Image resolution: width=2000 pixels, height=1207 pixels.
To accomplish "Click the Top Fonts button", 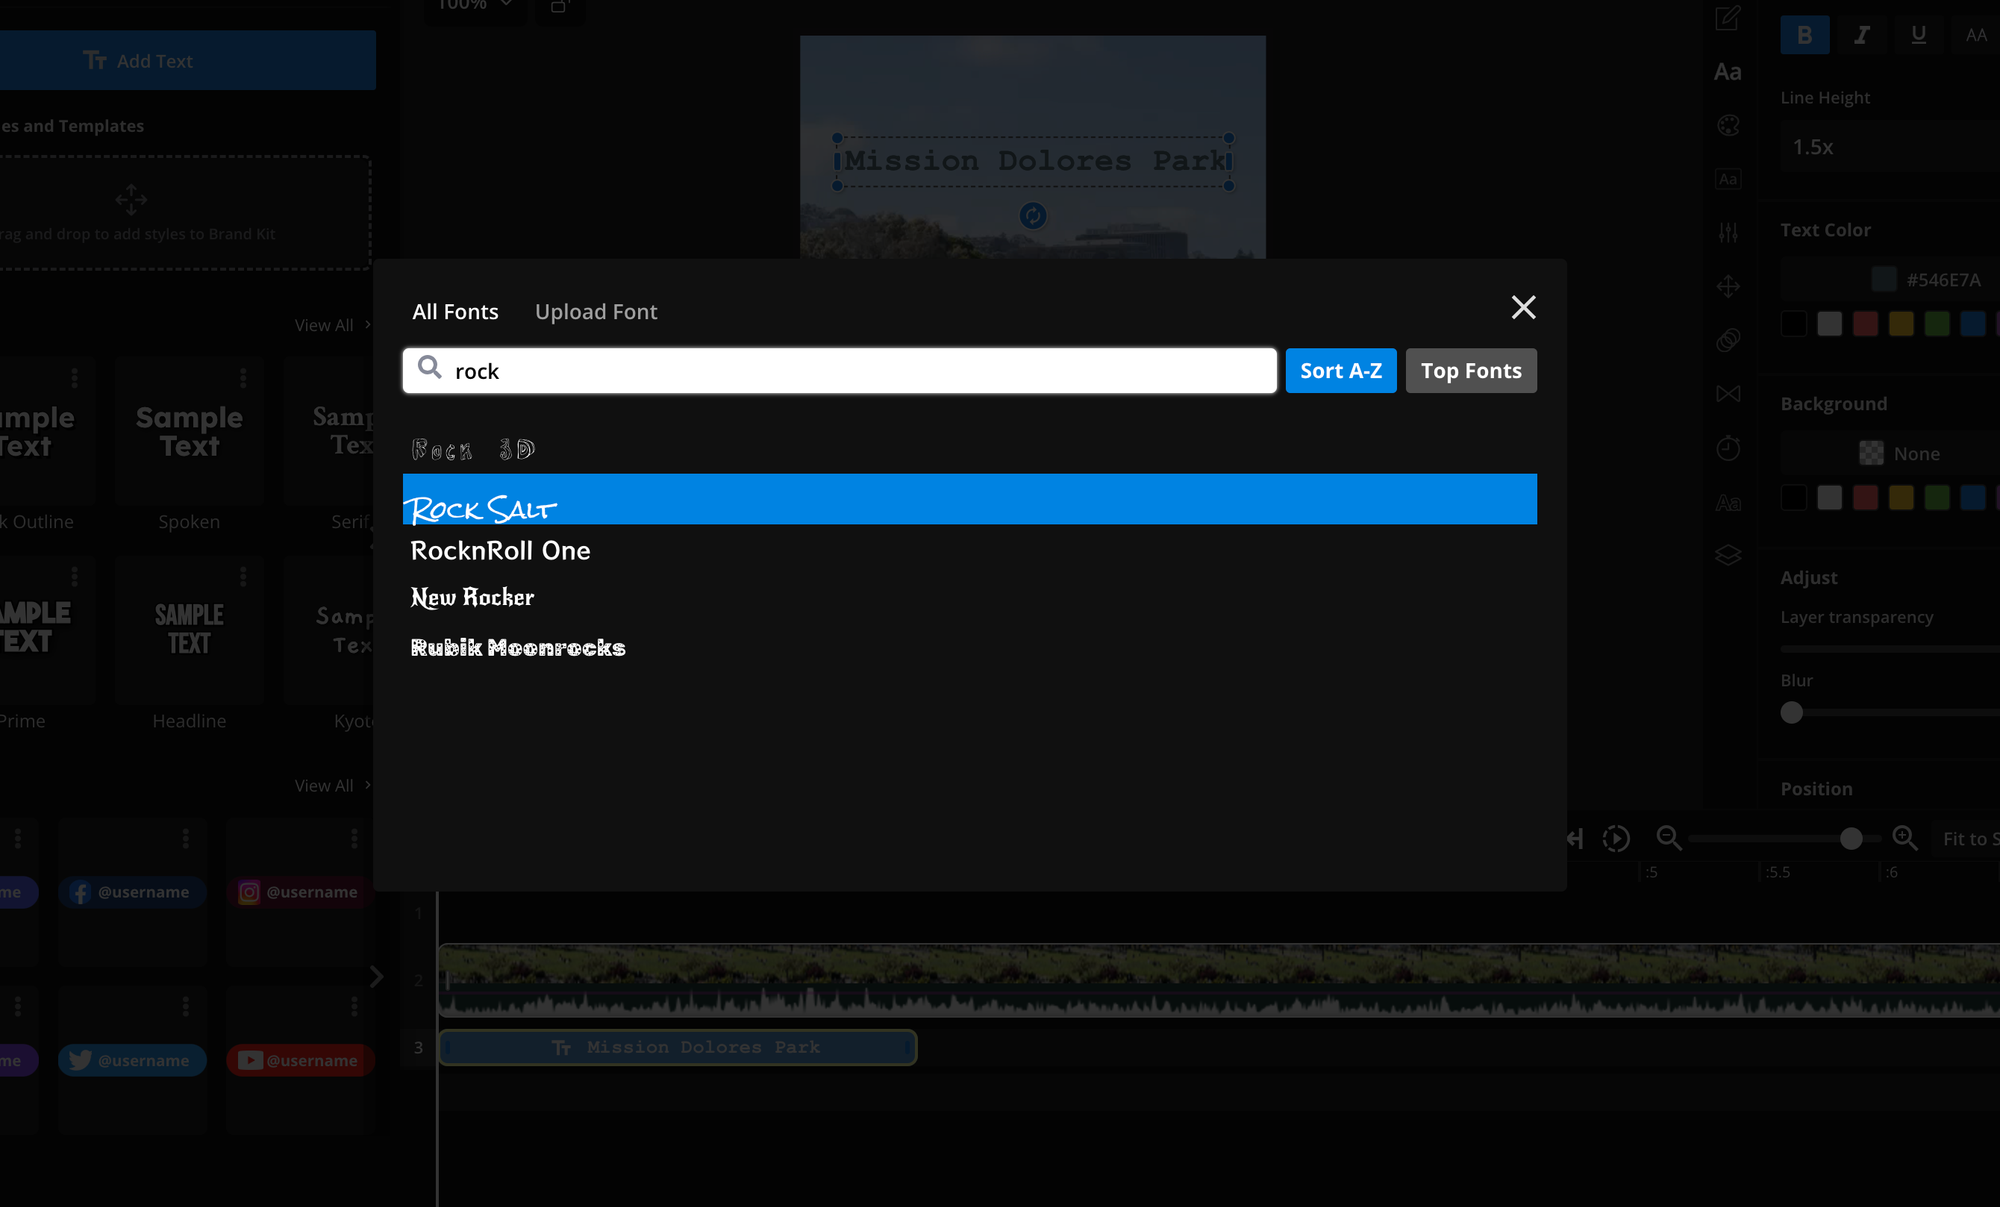I will click(1471, 370).
